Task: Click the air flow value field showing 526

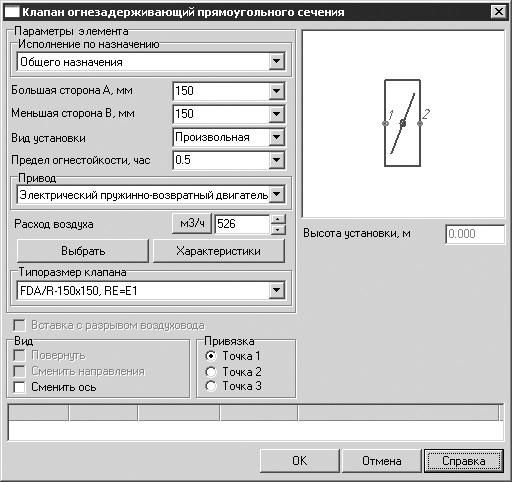Action: coord(242,224)
